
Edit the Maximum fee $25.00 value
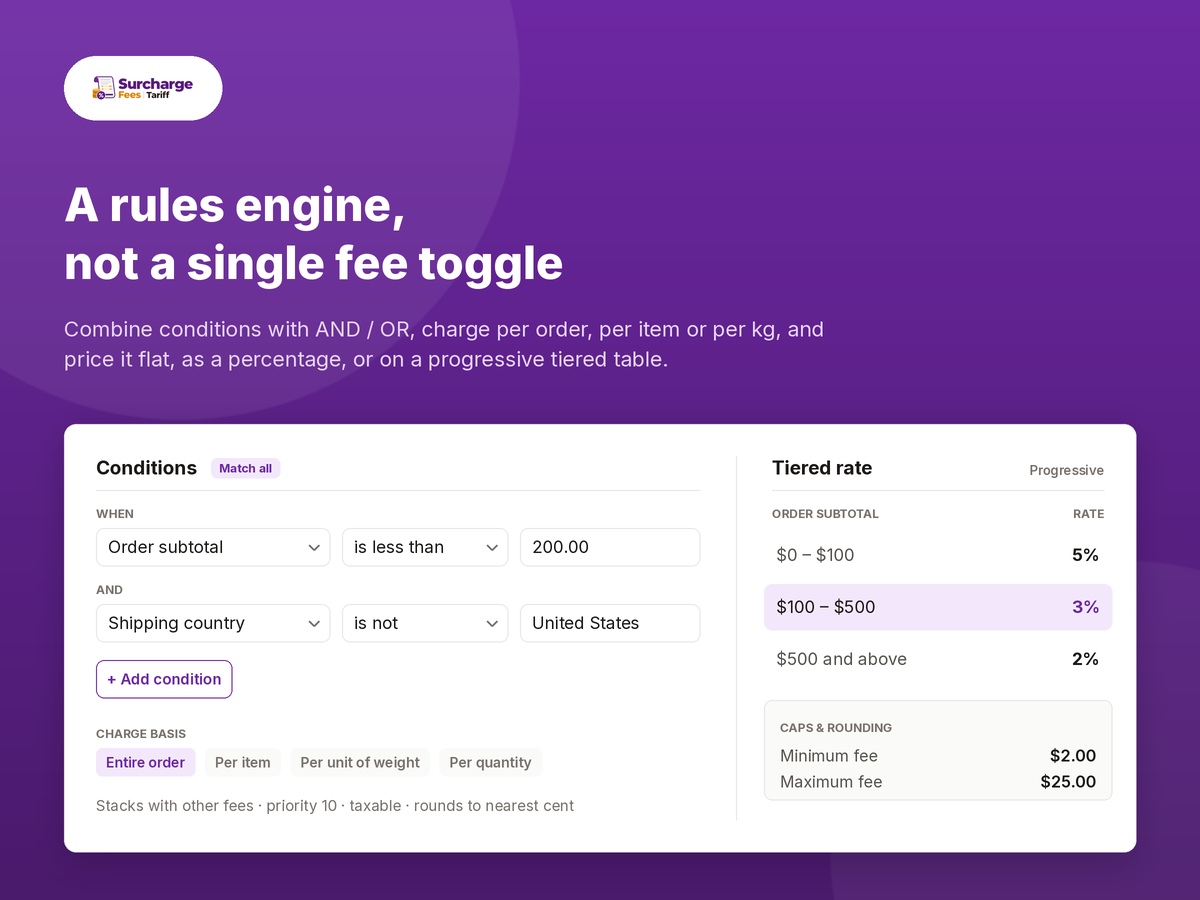(1068, 782)
